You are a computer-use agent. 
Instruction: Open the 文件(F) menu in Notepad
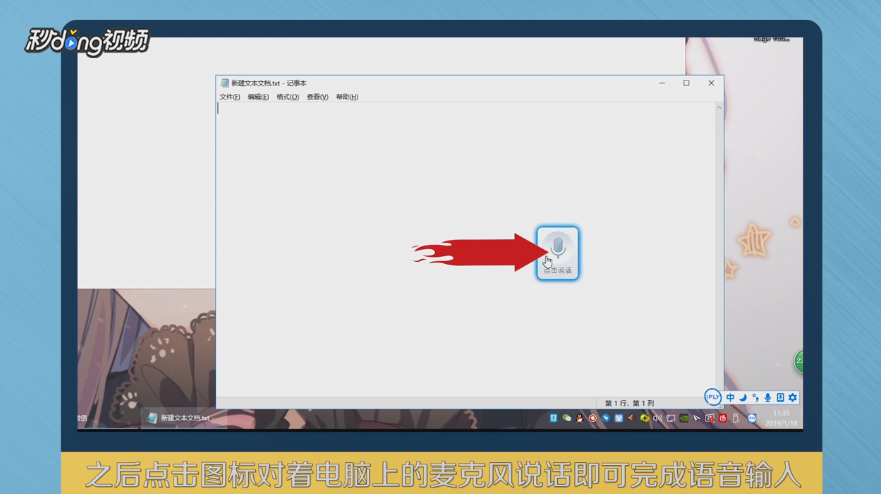230,97
